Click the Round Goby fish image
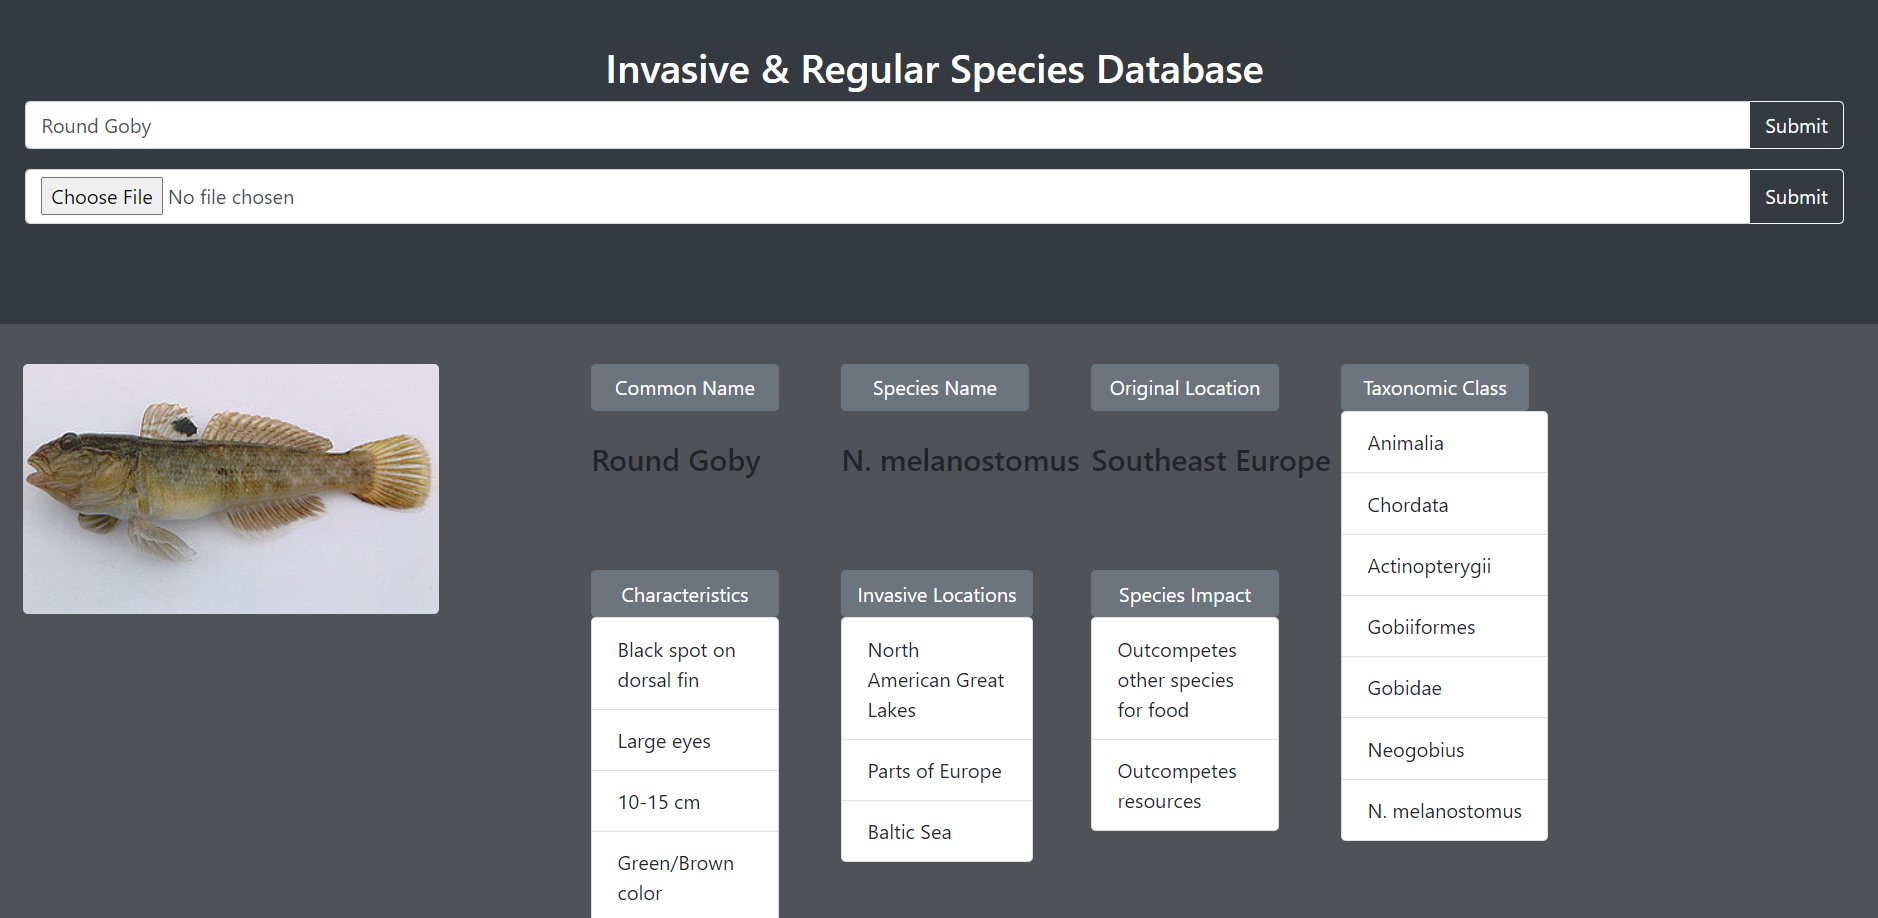The image size is (1878, 918). (x=230, y=488)
